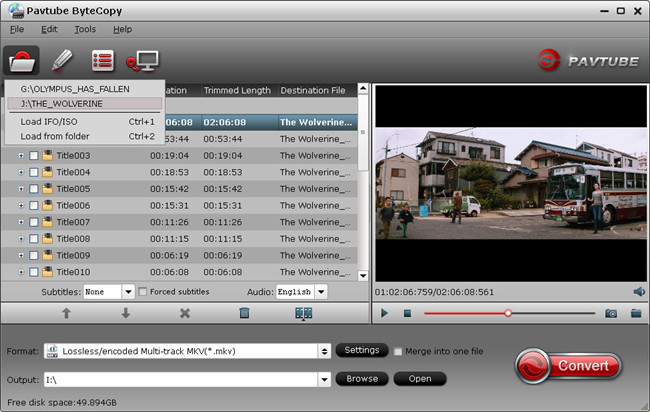Open the Tools menu
This screenshot has width=650, height=412.
85,29
